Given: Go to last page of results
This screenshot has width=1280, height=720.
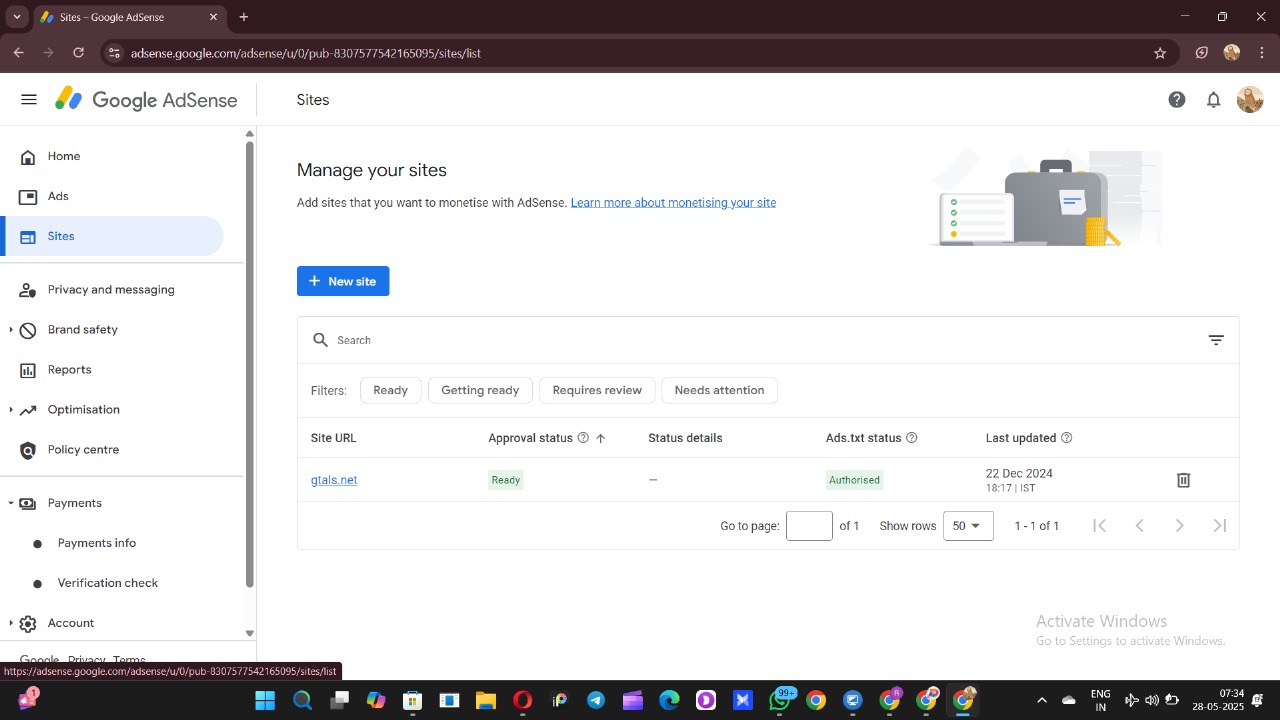Looking at the screenshot, I should pos(1220,526).
